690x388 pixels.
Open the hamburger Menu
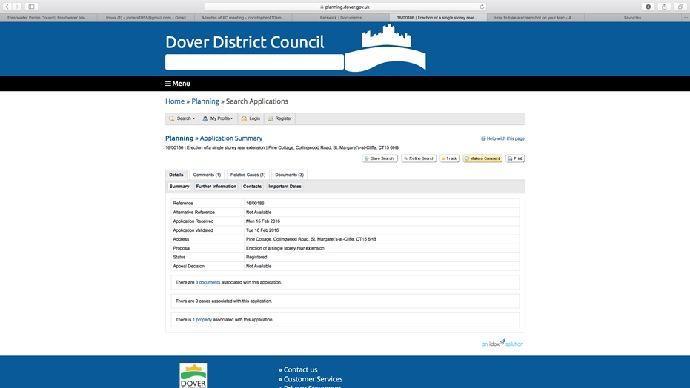tap(178, 84)
